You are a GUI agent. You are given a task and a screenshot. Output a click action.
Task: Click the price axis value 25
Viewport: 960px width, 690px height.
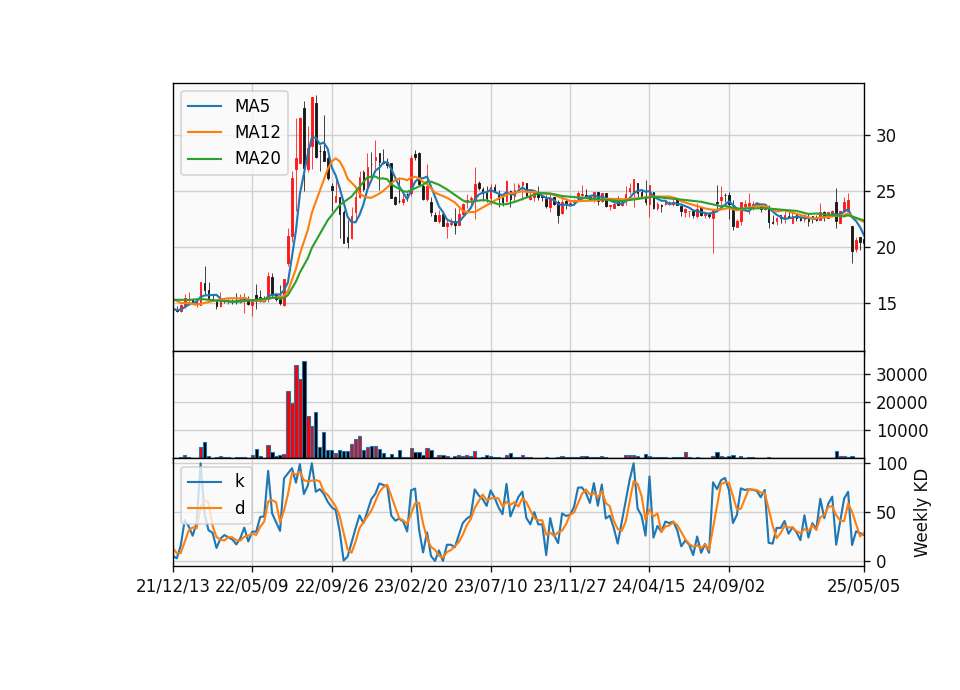[x=886, y=192]
